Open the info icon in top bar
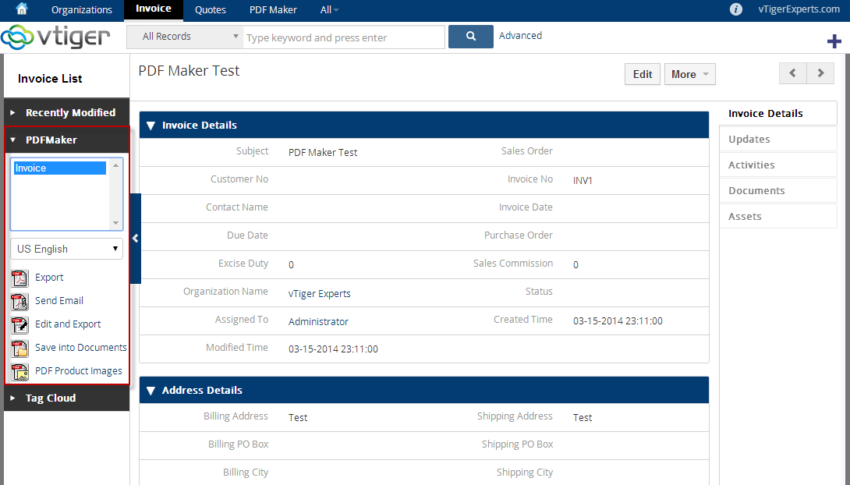 (x=736, y=9)
